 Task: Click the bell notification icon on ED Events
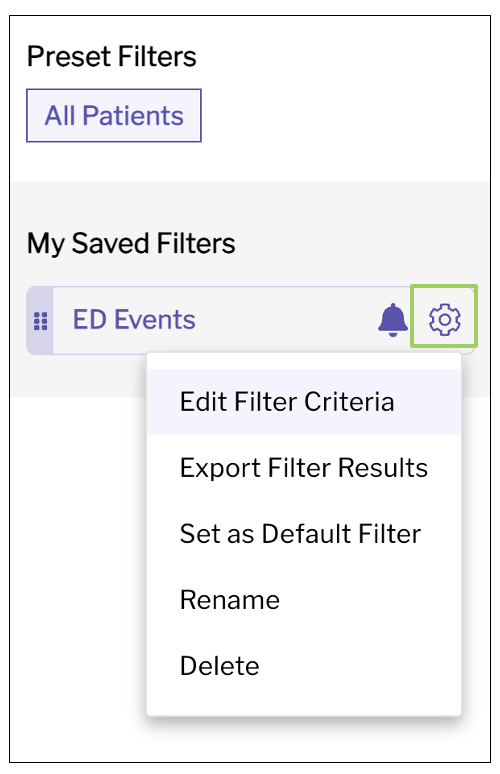point(393,320)
